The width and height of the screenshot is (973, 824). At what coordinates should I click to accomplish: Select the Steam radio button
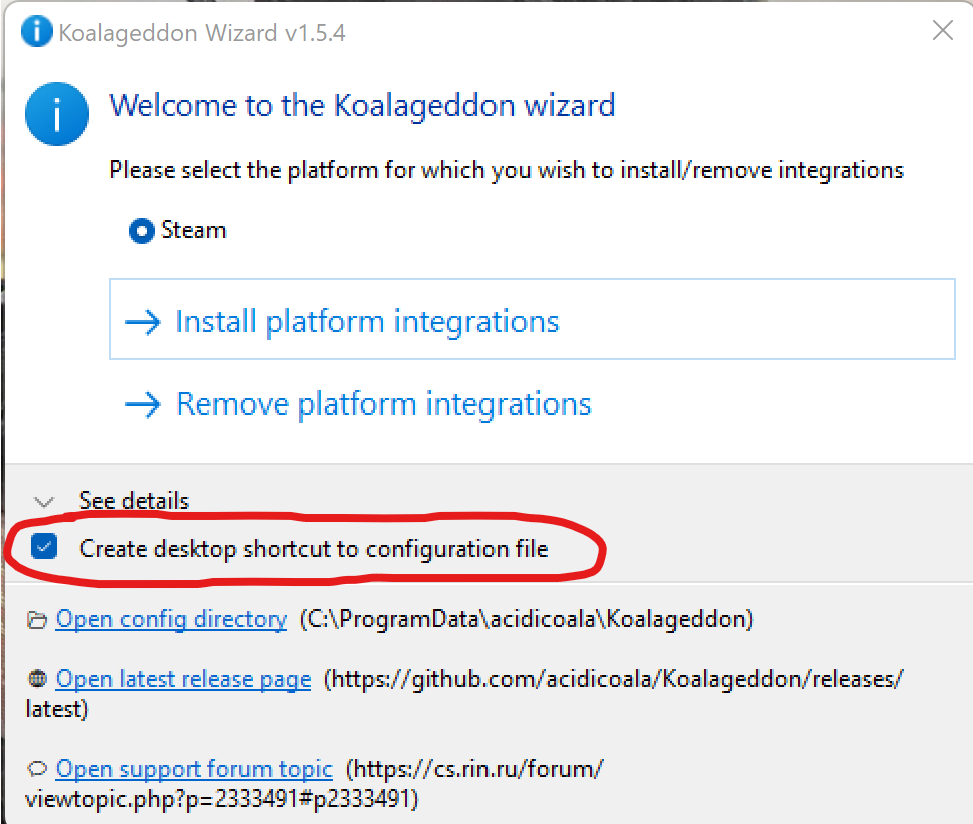[140, 231]
